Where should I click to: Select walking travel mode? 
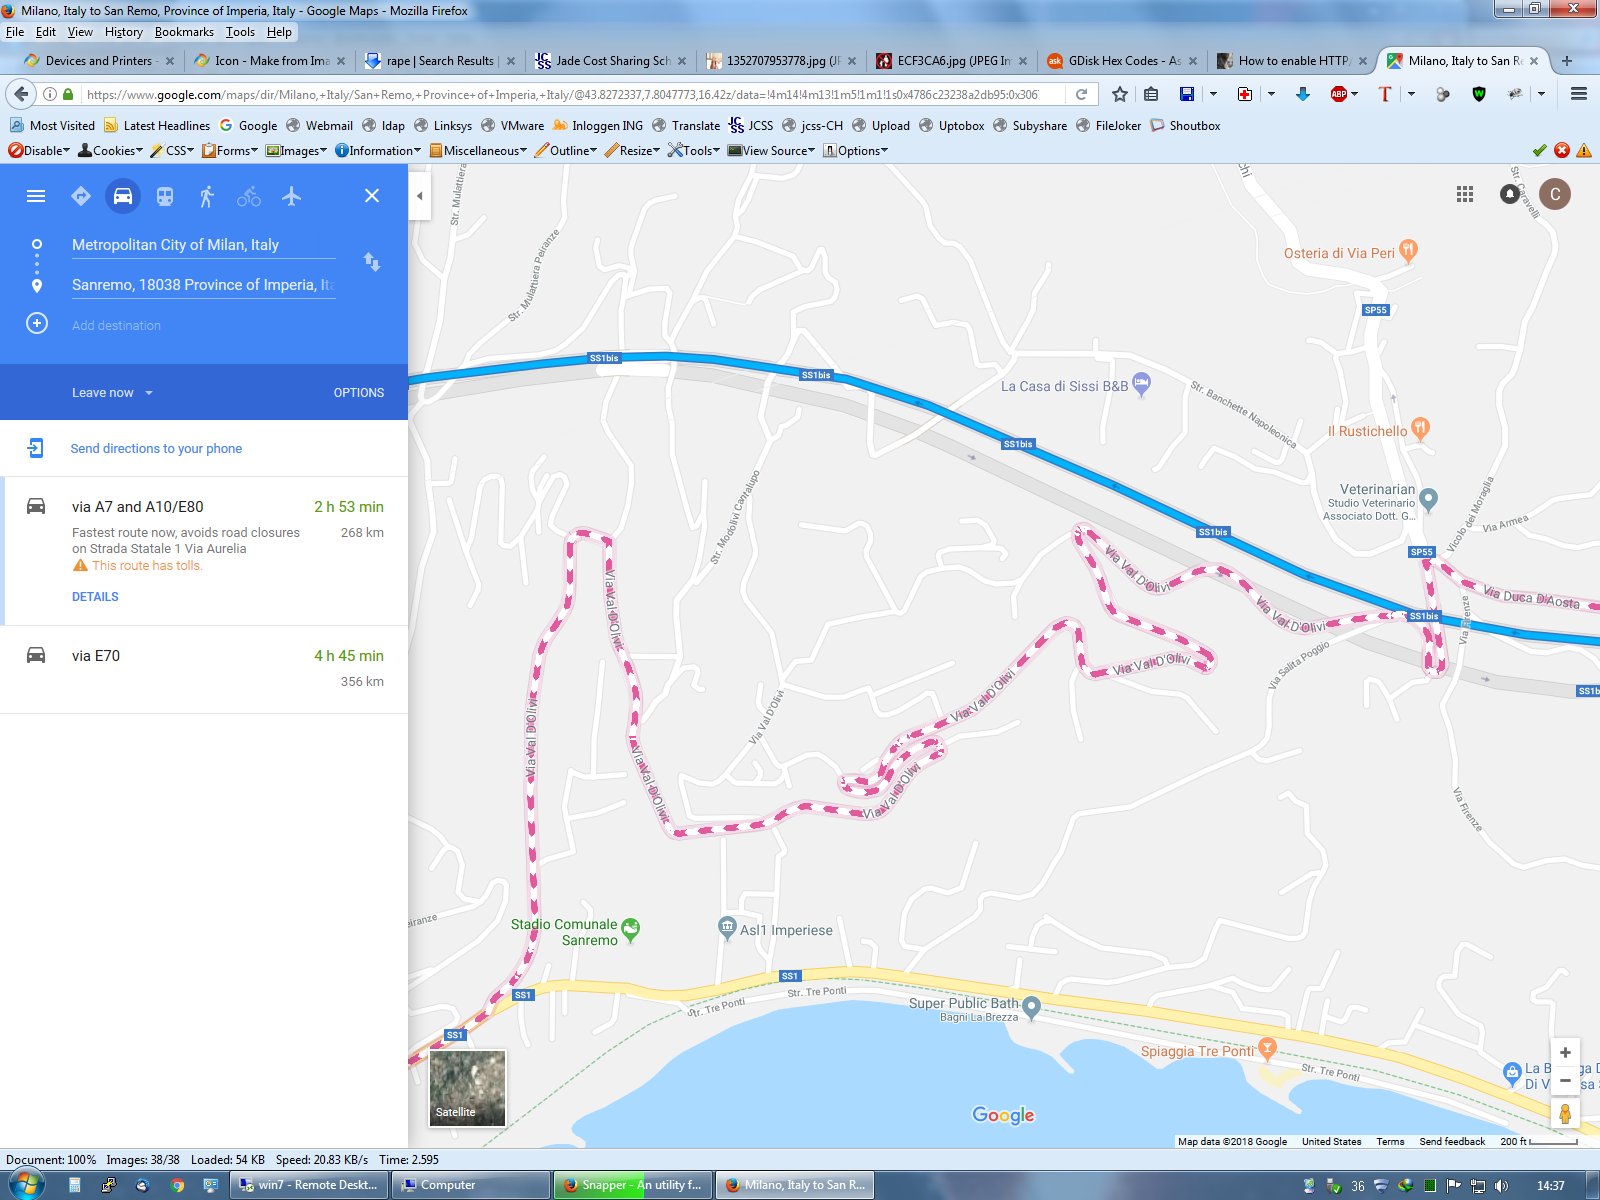[x=207, y=196]
